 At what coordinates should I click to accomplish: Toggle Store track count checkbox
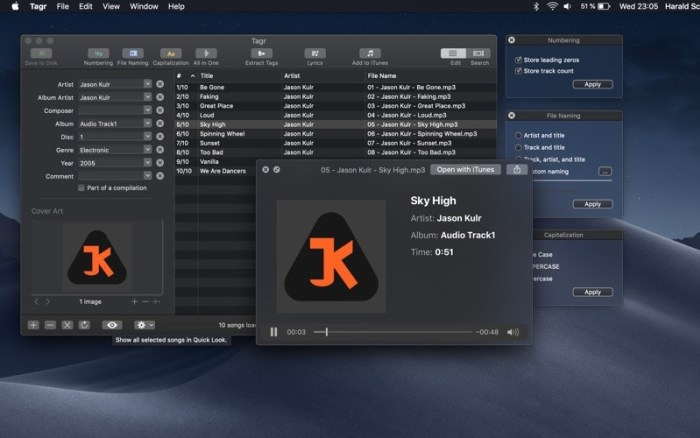(x=518, y=71)
